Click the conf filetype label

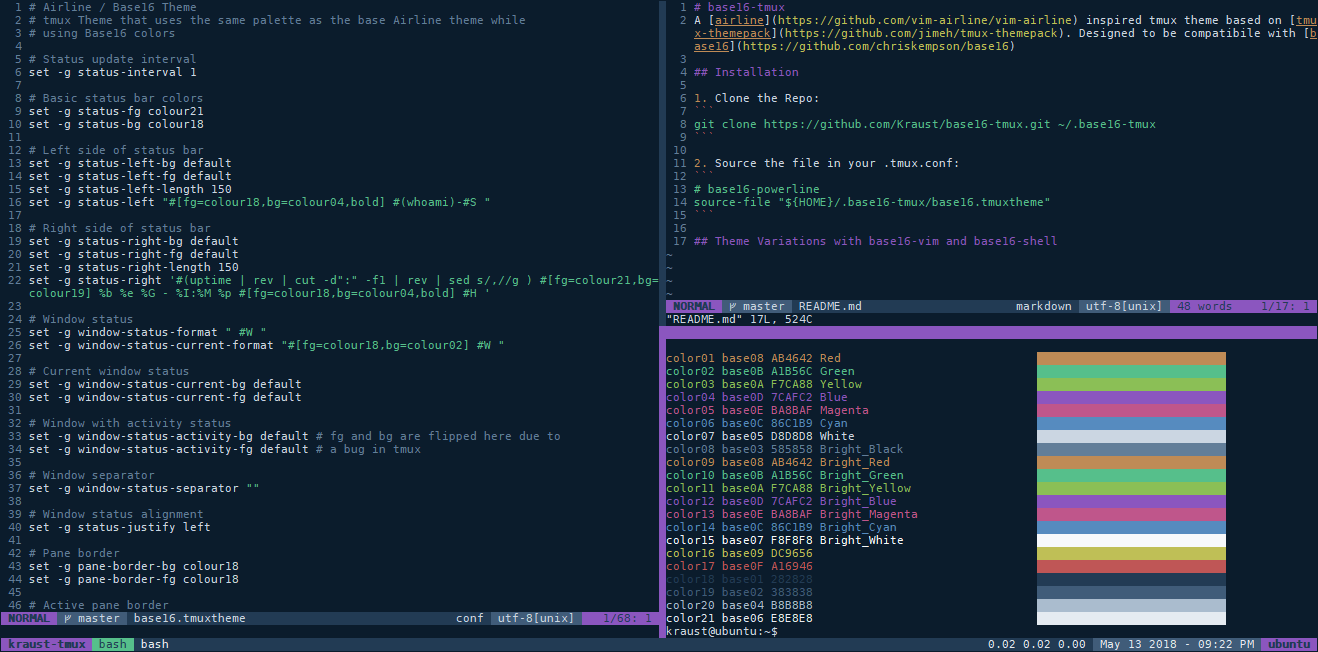[470, 618]
